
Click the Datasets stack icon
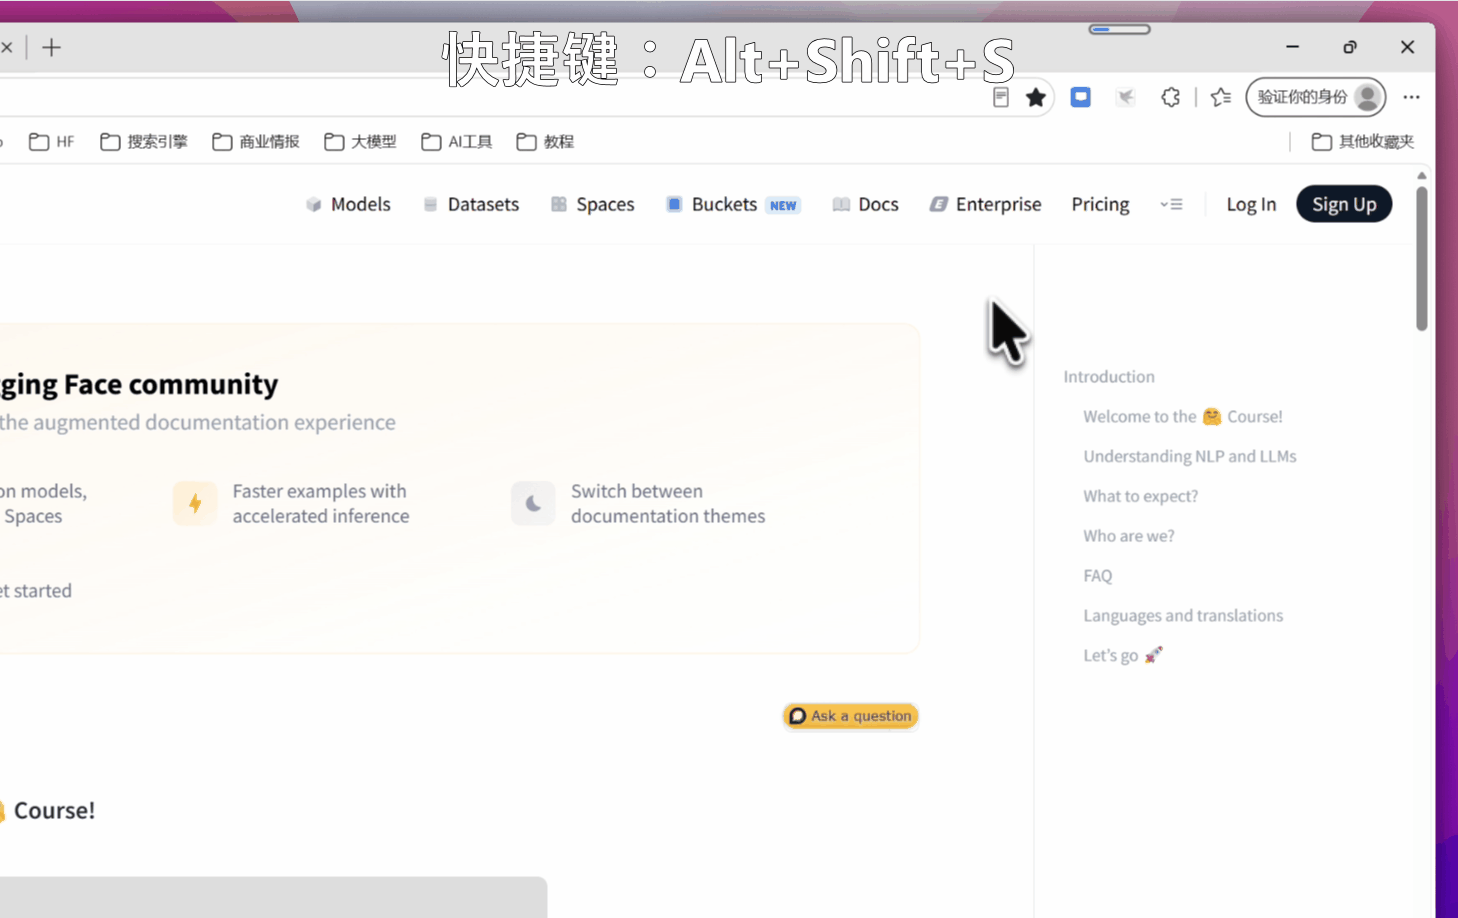430,204
